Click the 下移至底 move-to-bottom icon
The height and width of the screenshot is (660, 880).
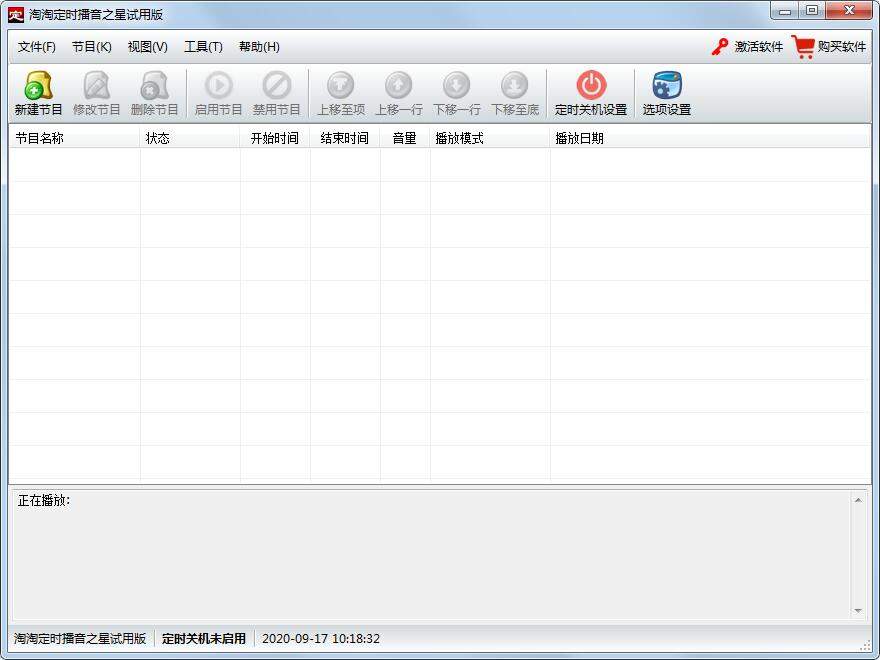(x=514, y=87)
